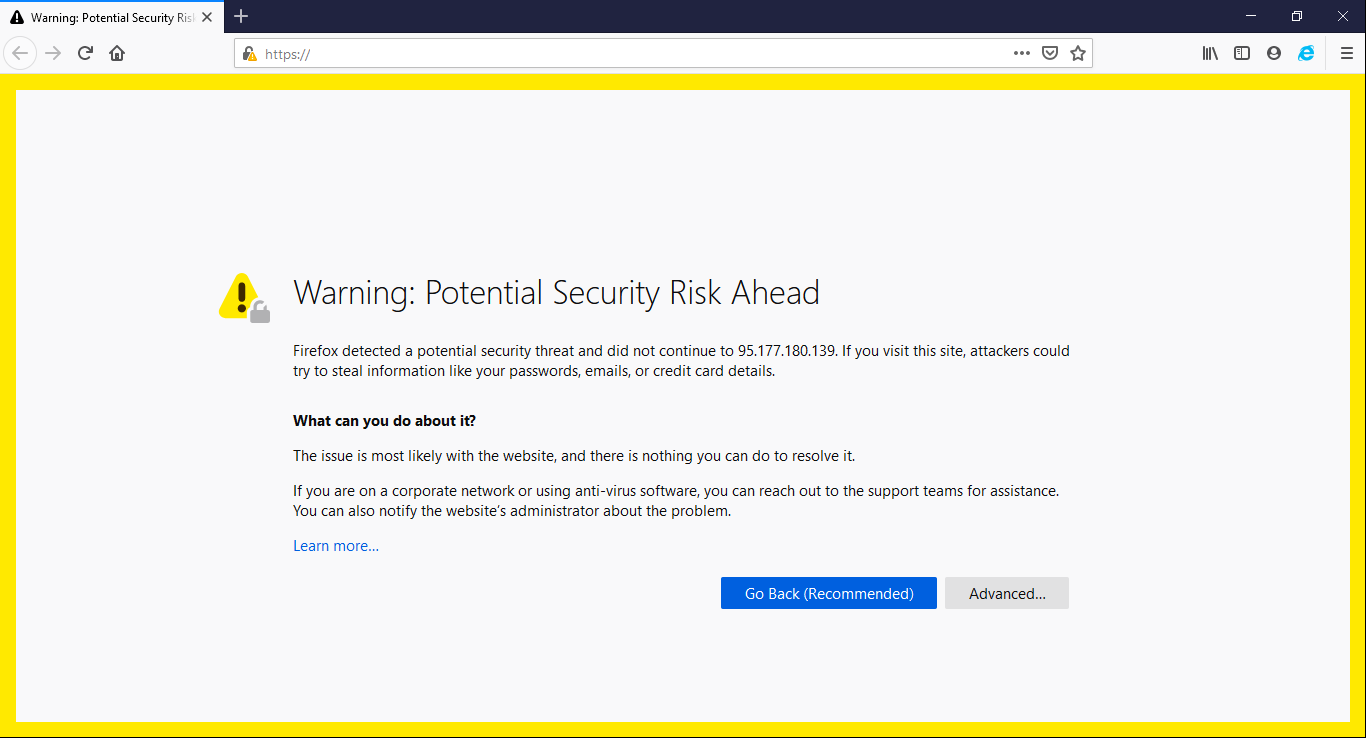Click the insecure lock icon in address bar
The height and width of the screenshot is (738, 1366).
pos(250,54)
